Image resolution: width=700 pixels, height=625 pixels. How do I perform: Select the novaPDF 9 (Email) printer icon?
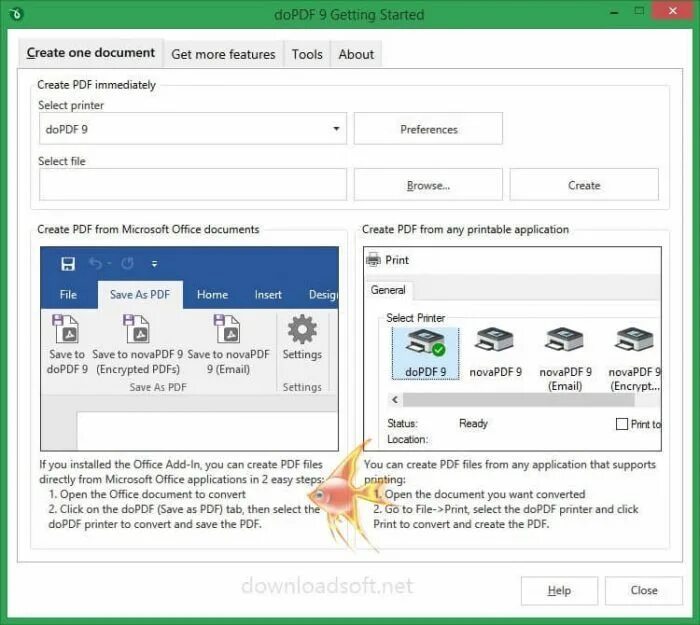tap(565, 339)
